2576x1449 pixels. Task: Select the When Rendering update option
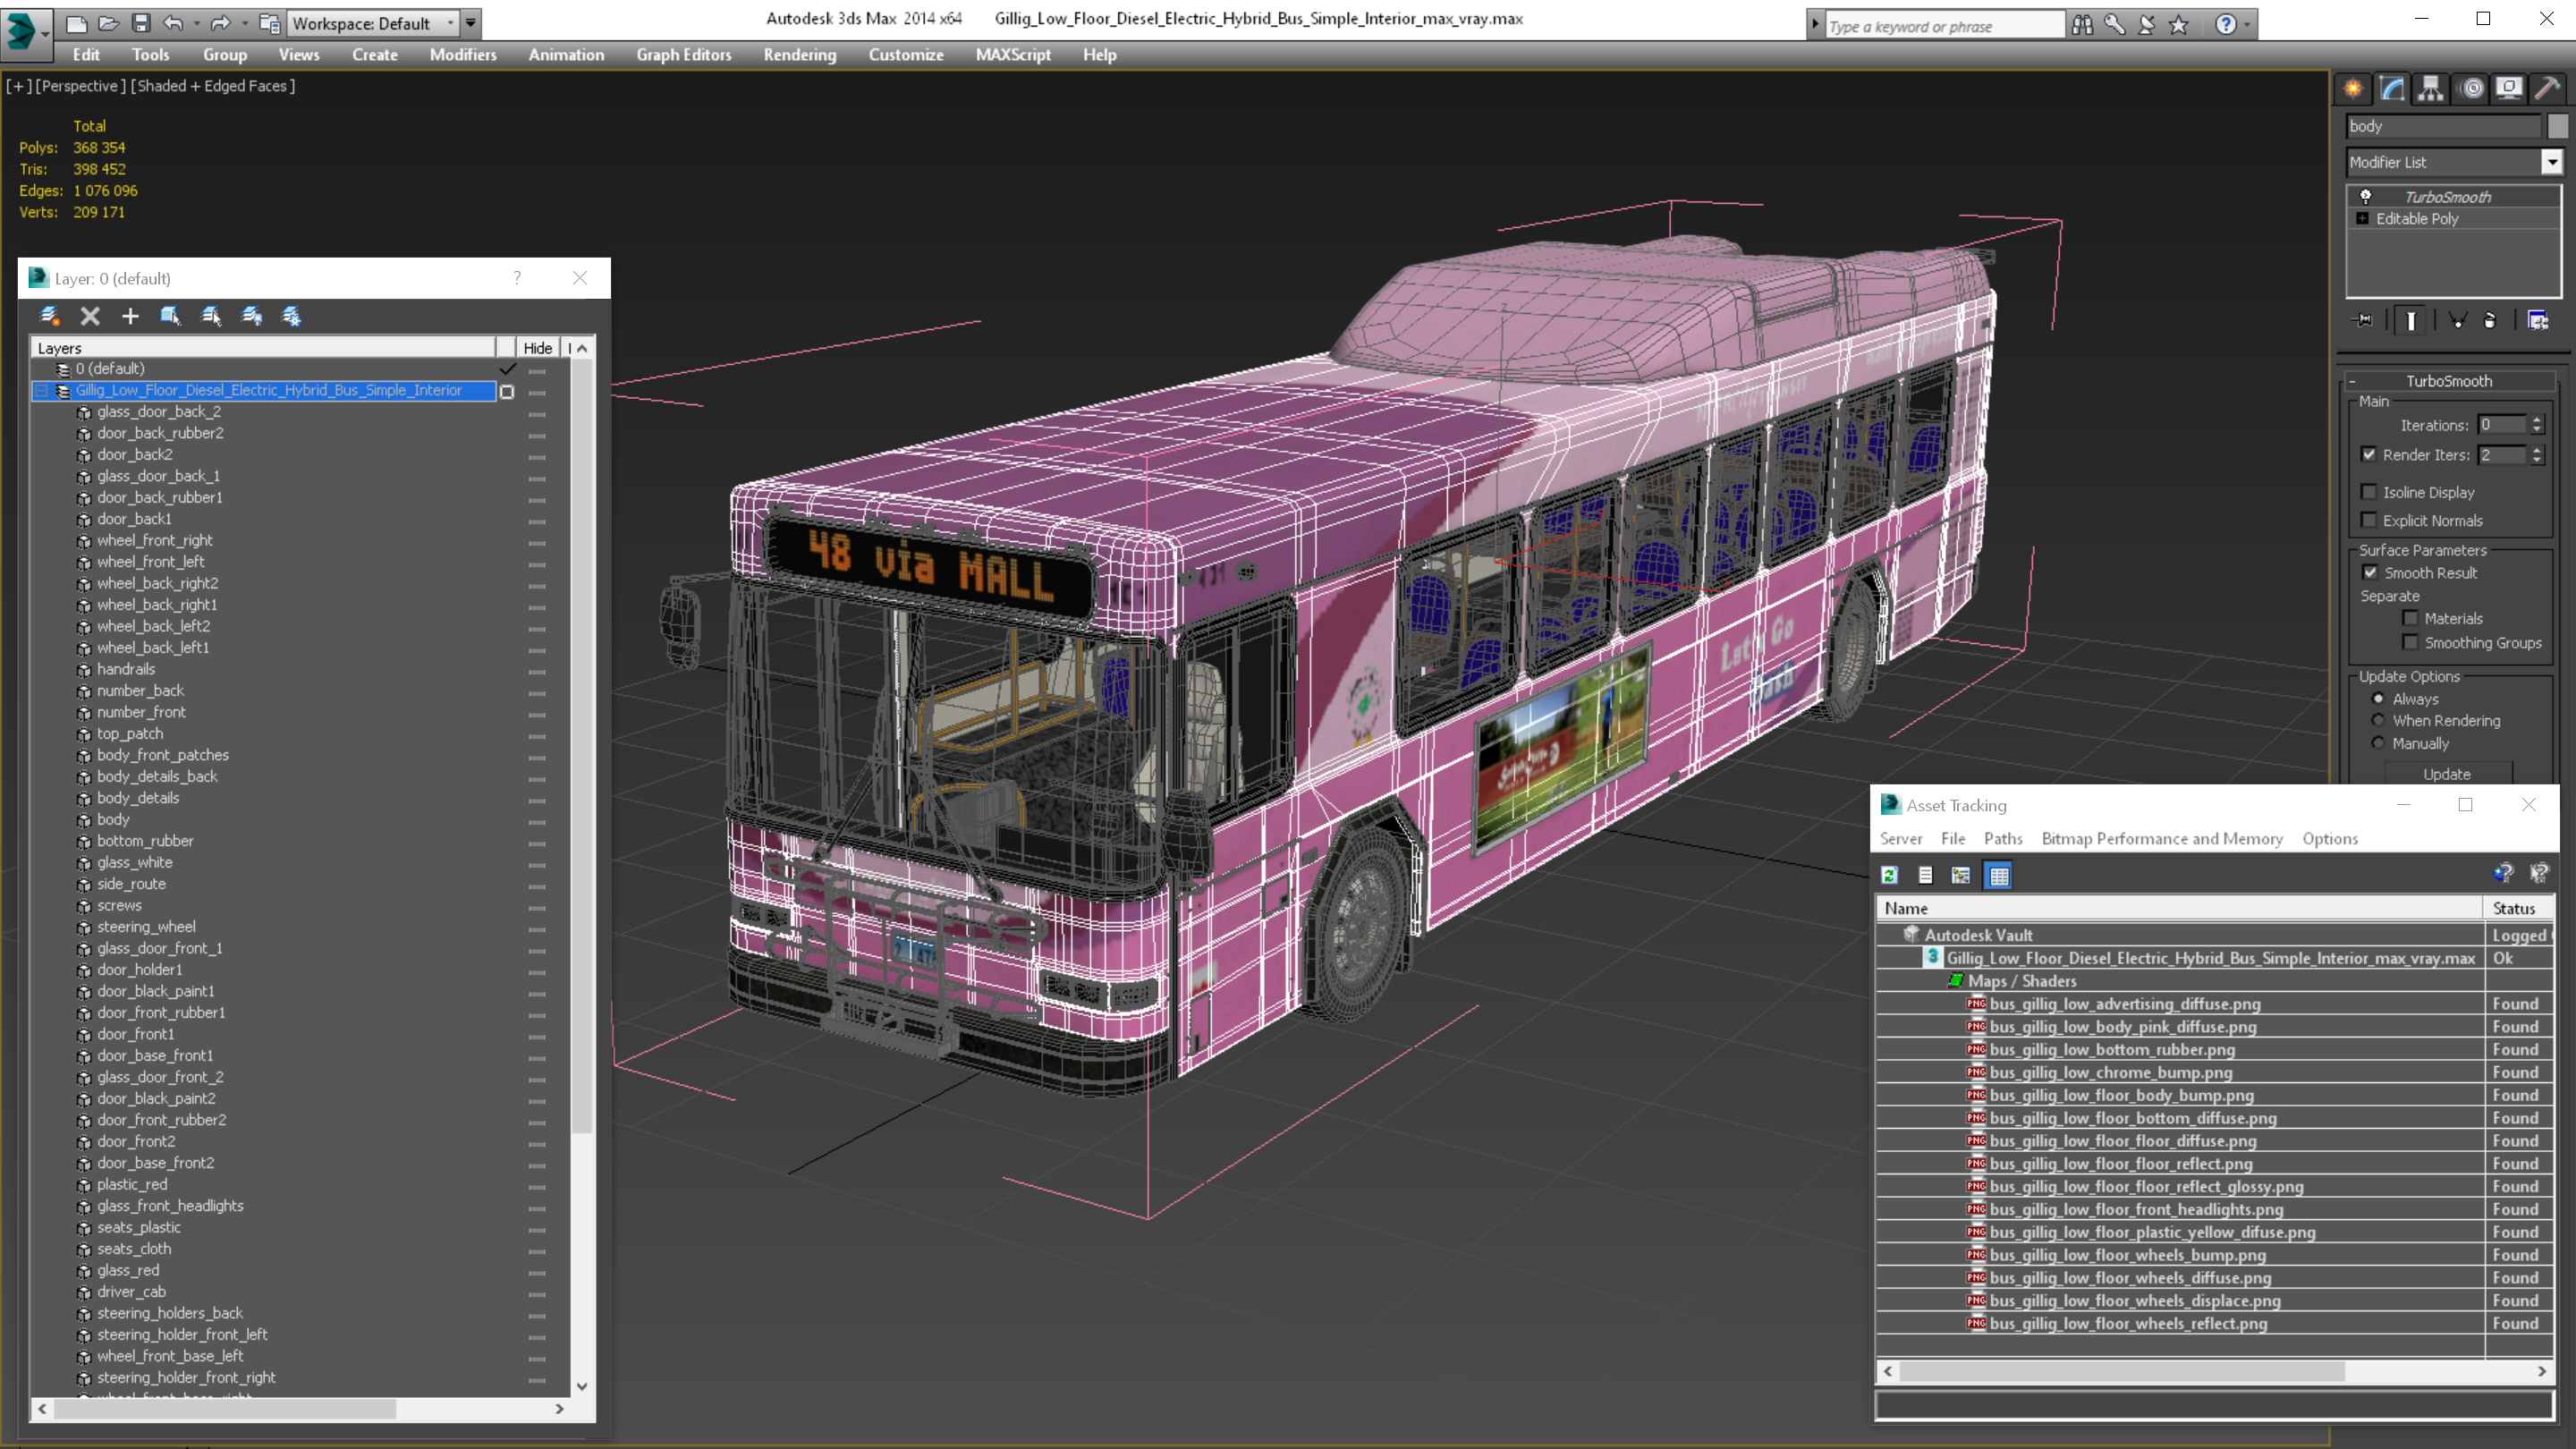click(2378, 720)
